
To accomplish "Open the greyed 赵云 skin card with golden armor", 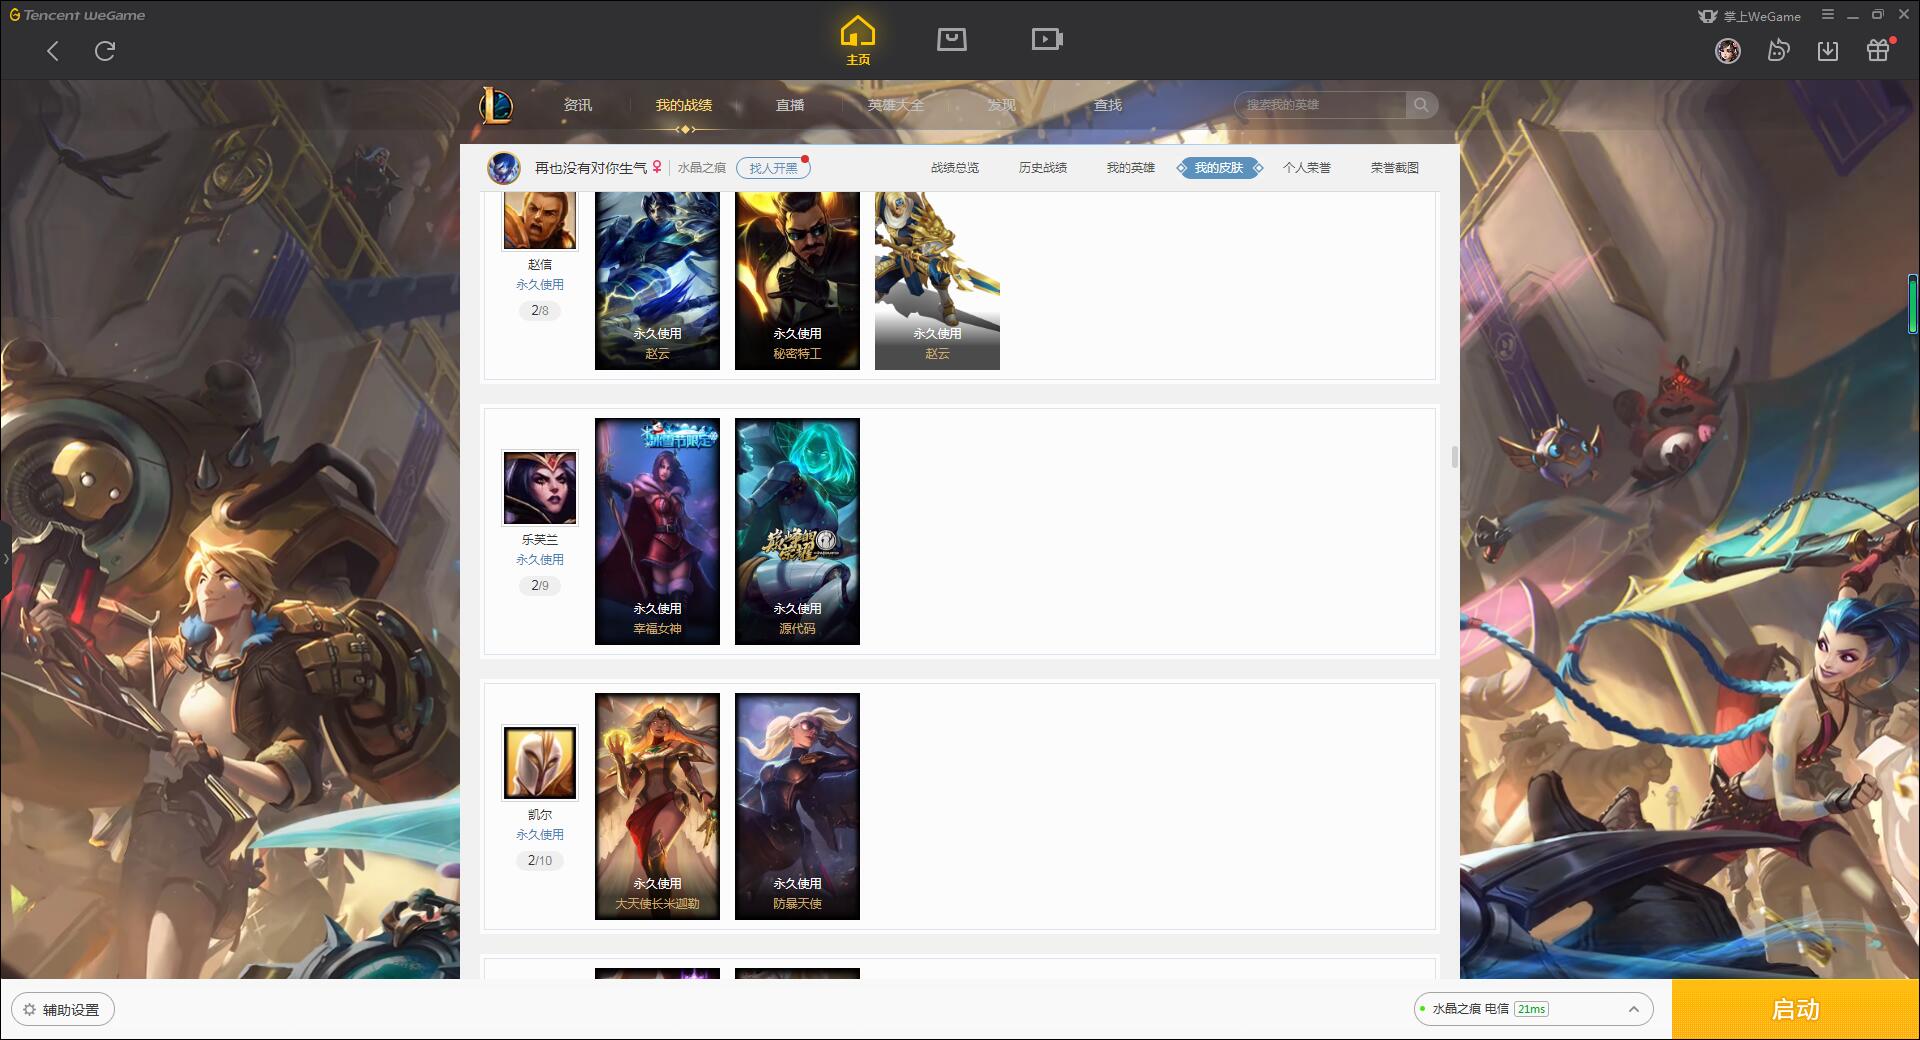I will point(937,281).
